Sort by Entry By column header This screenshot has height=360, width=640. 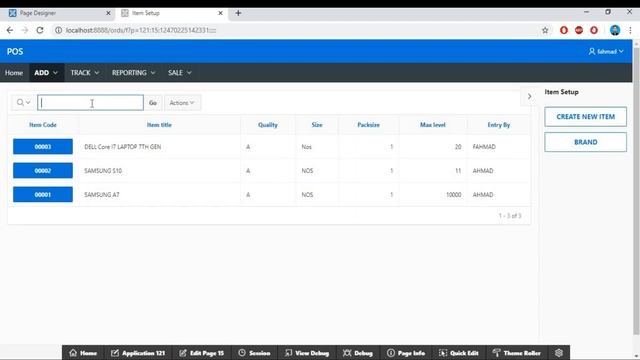498,125
